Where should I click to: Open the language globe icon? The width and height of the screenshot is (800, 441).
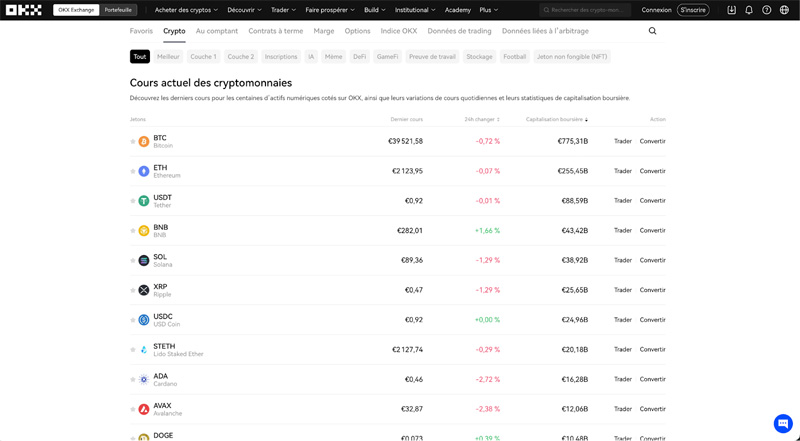[x=784, y=10]
